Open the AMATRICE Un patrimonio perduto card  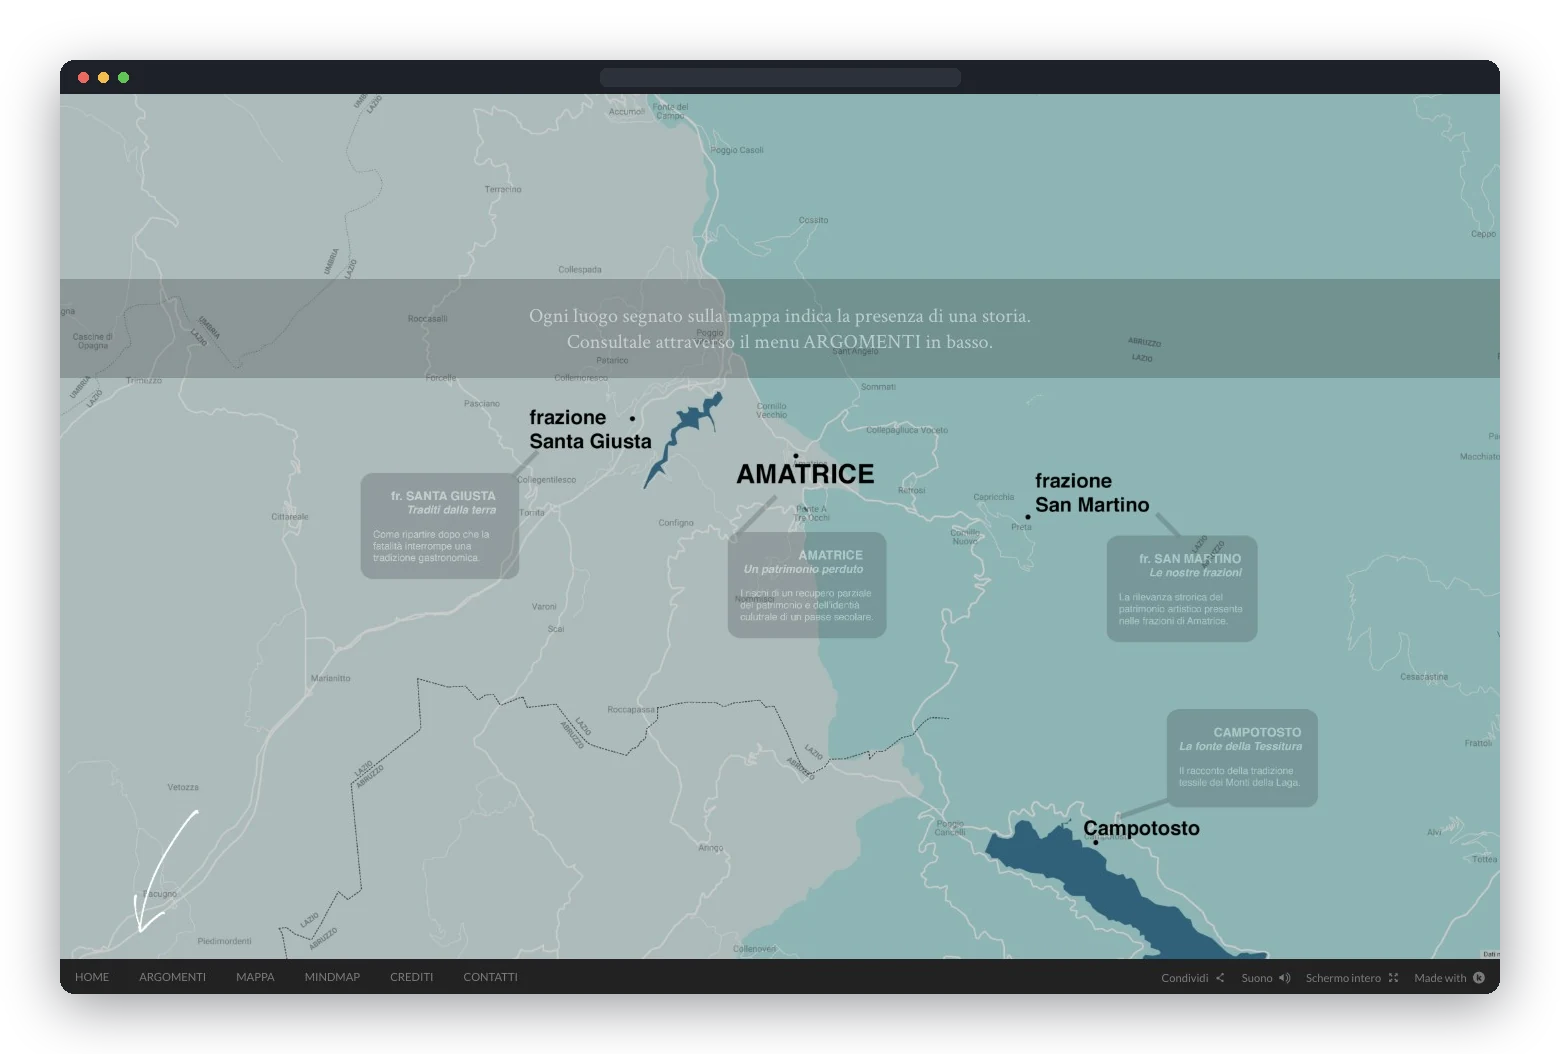(x=807, y=585)
